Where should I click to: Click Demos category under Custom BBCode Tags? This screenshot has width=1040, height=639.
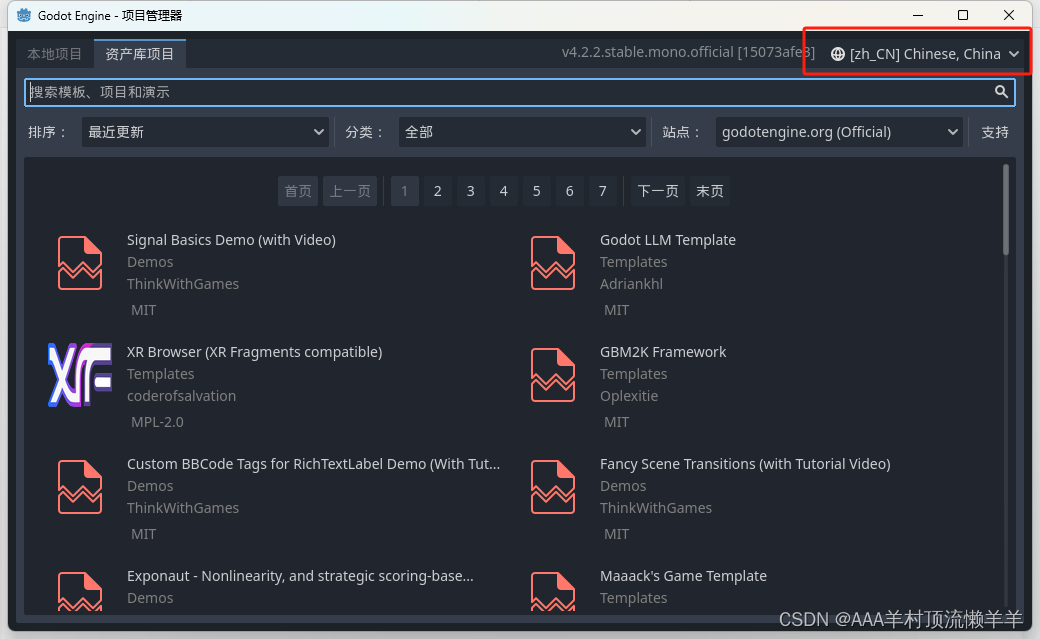coord(151,486)
